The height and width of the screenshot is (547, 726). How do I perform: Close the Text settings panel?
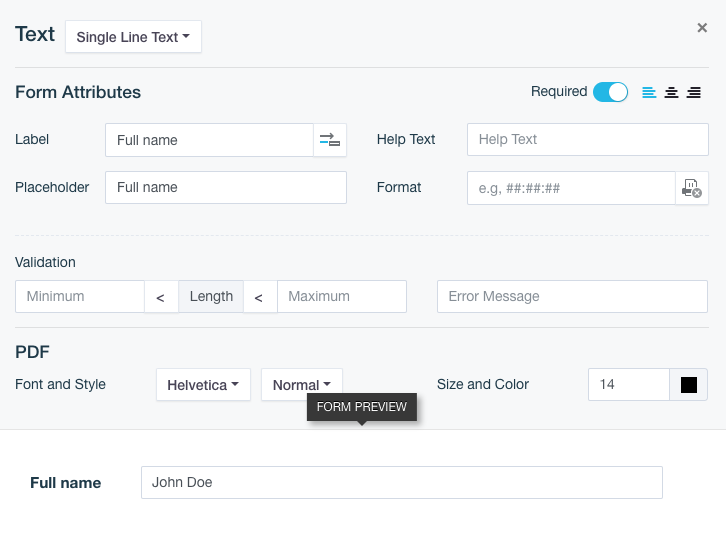point(702,28)
